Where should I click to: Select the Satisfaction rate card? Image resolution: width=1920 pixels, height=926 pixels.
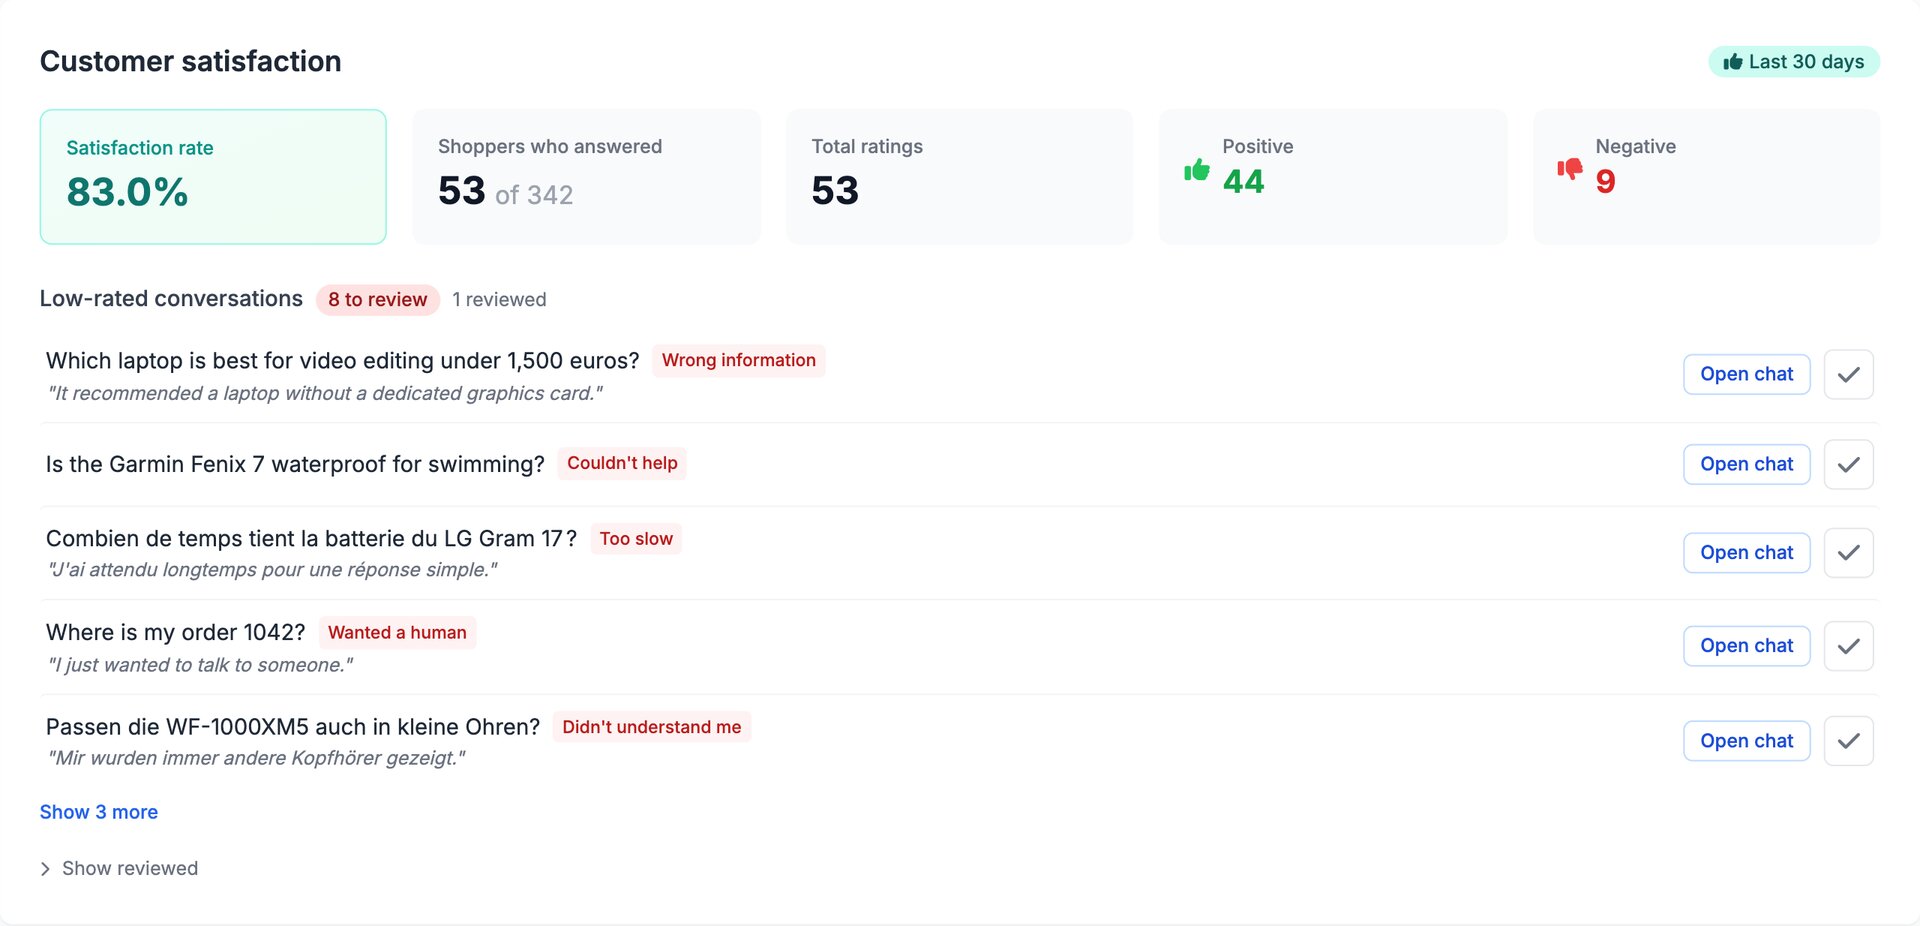[213, 177]
